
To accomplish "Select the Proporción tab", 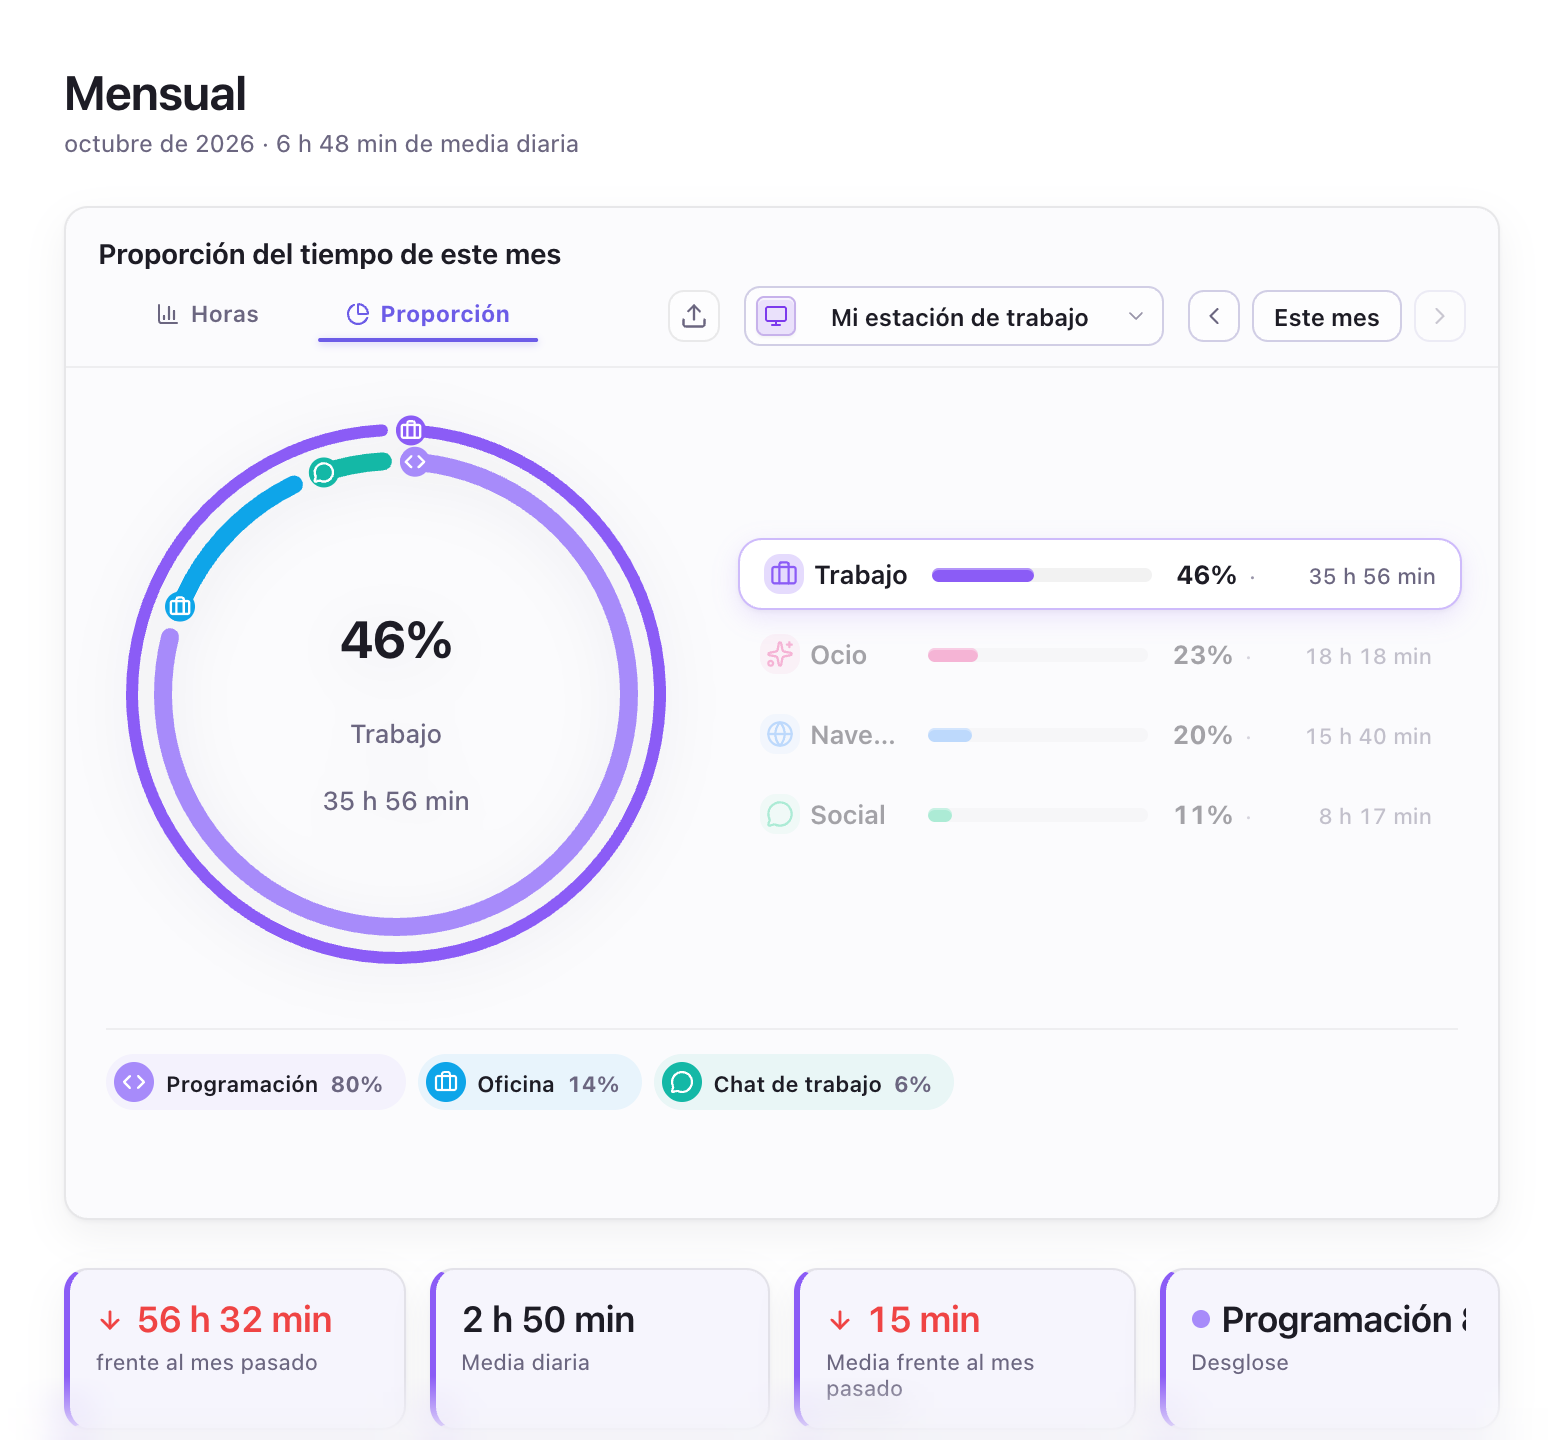I will point(428,314).
